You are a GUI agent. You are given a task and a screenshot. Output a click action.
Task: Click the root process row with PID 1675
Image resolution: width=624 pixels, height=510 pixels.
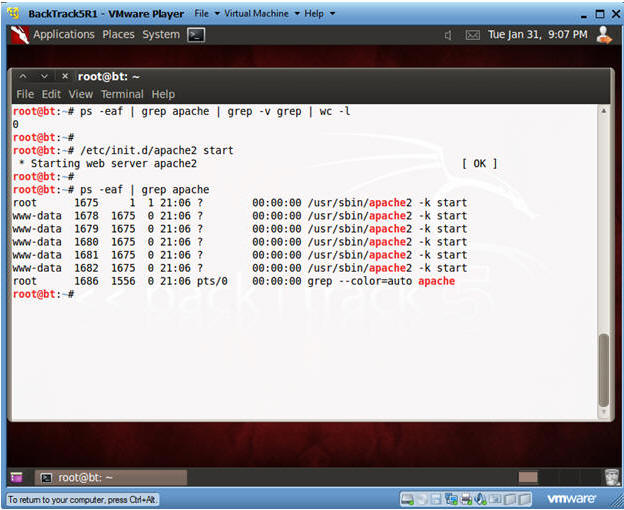(x=240, y=202)
